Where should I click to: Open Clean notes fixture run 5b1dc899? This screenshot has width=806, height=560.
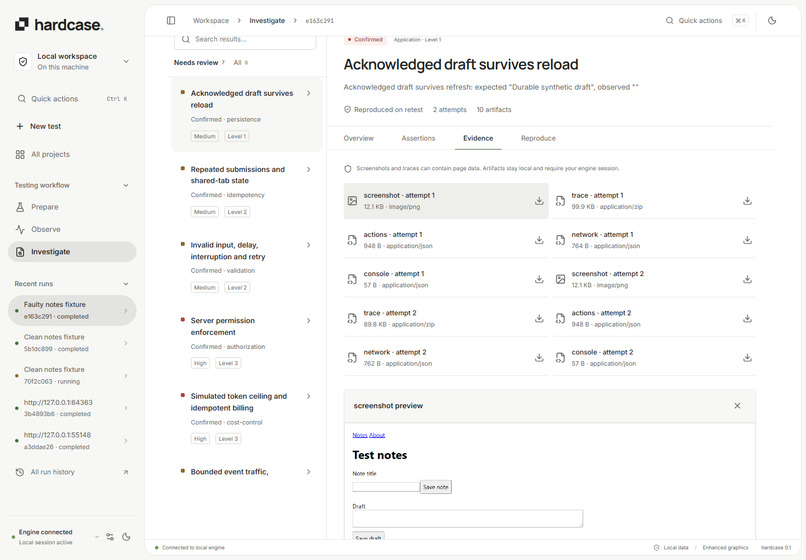(72, 343)
